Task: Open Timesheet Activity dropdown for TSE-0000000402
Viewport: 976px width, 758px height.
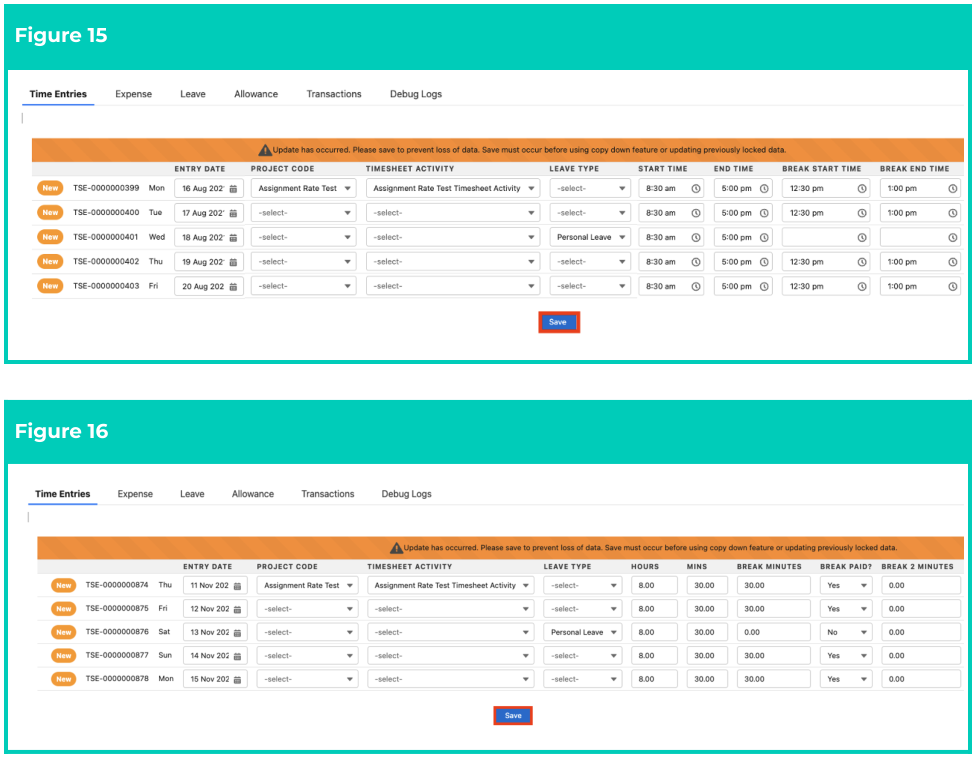Action: click(453, 262)
